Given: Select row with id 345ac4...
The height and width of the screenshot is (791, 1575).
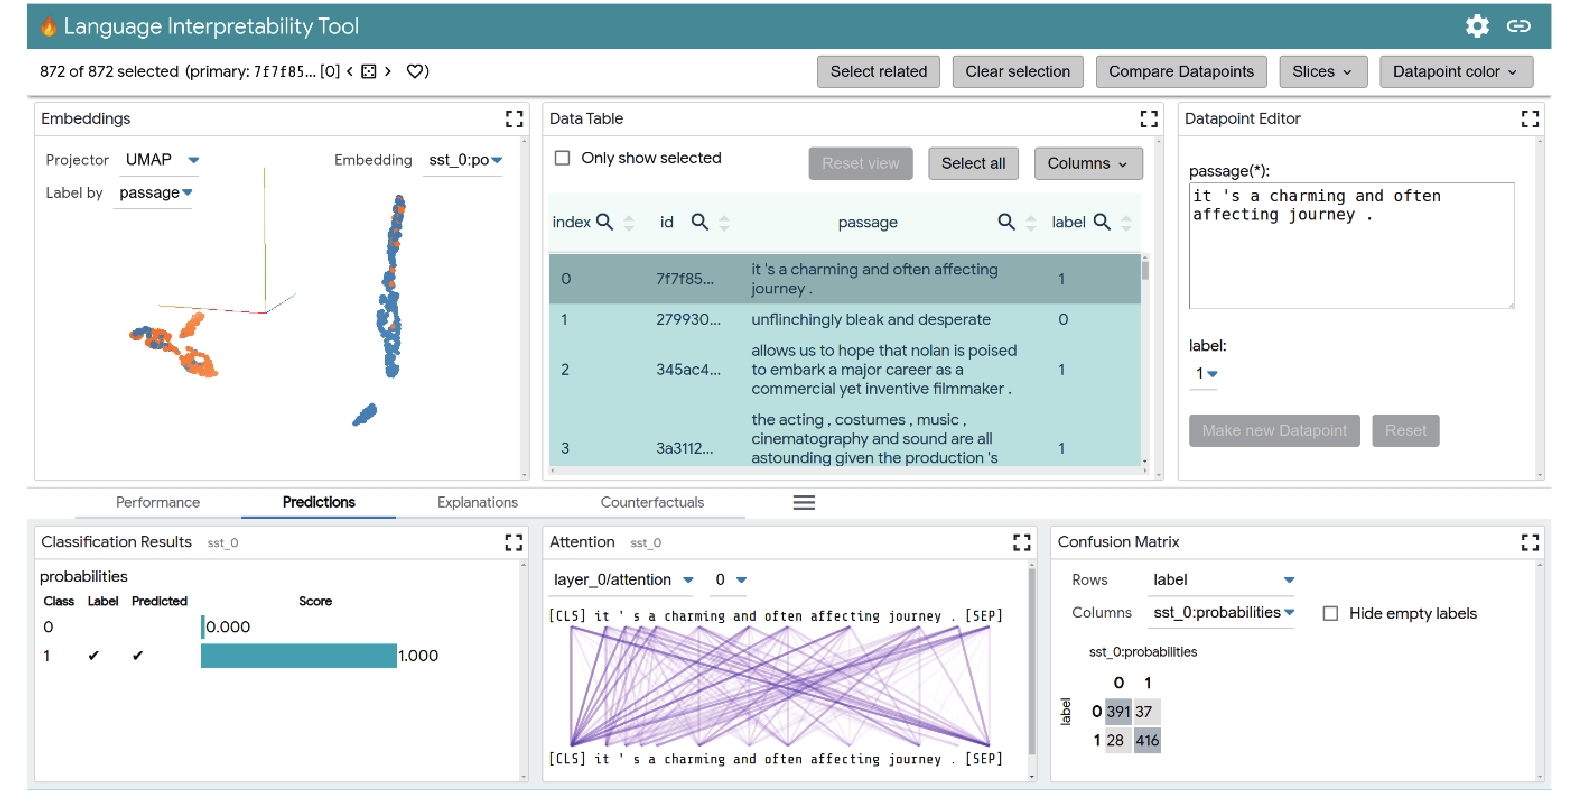Looking at the screenshot, I should 844,370.
